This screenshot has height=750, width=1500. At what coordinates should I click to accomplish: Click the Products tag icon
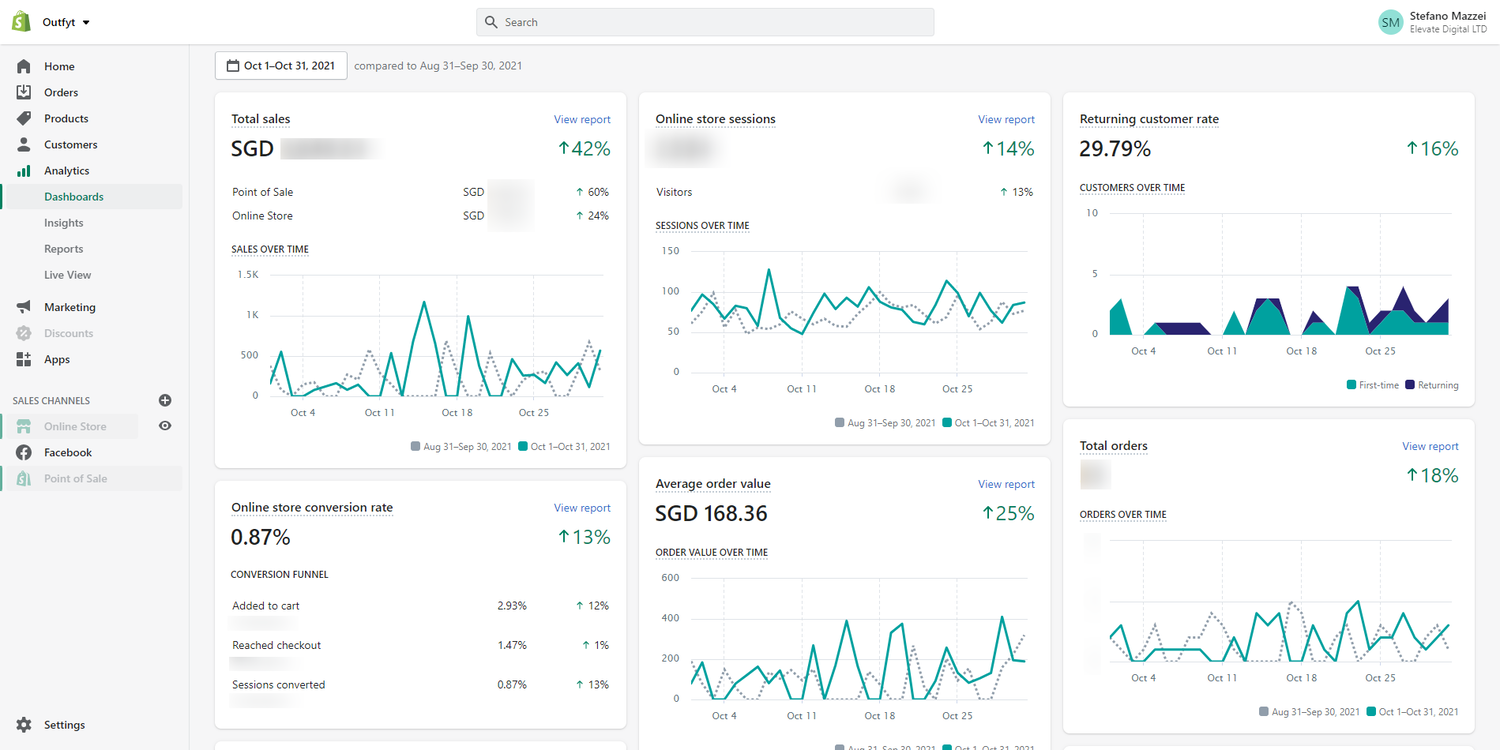tap(24, 118)
